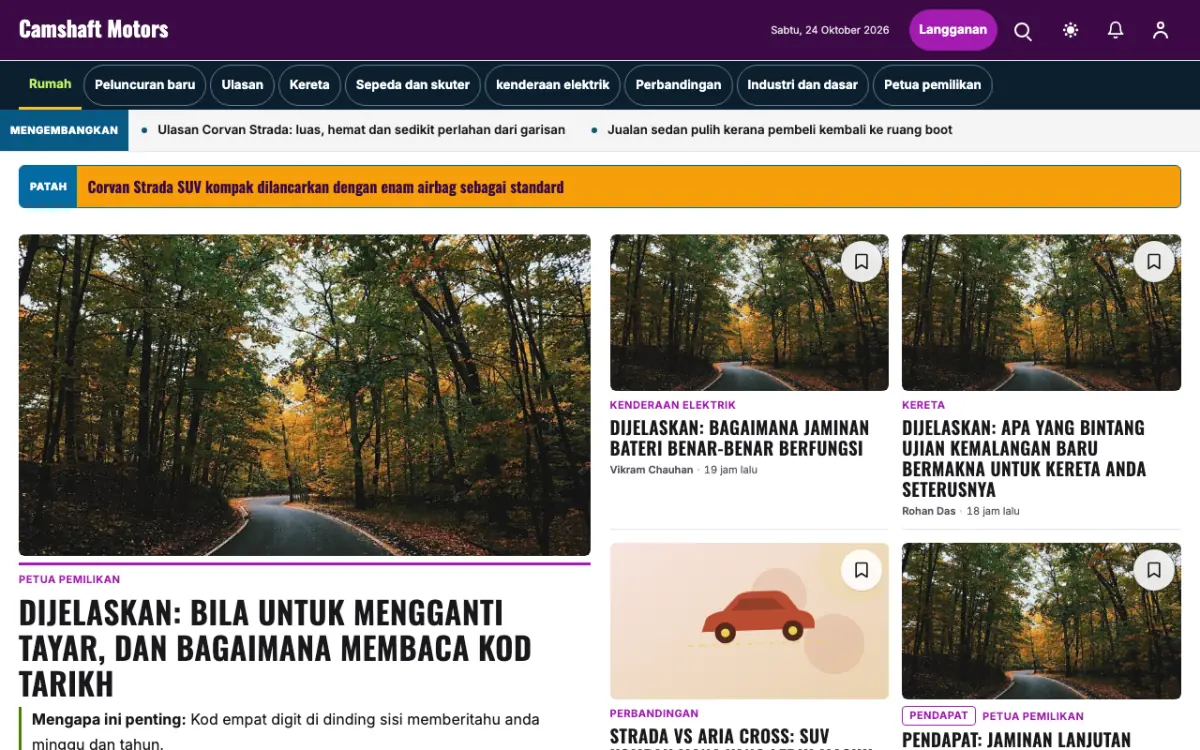Open Industri dan dasar tab
This screenshot has width=1200, height=750.
point(802,85)
